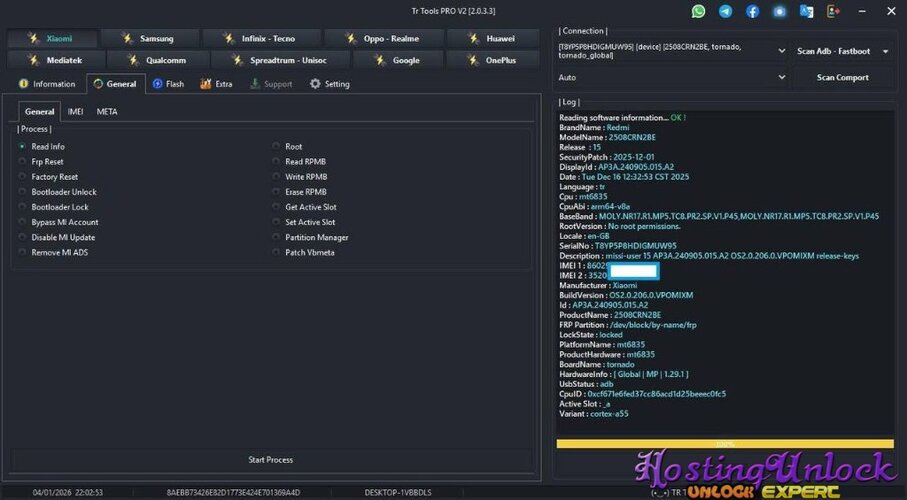The image size is (907, 500).
Task: Open the Extra tab
Action: tap(216, 84)
